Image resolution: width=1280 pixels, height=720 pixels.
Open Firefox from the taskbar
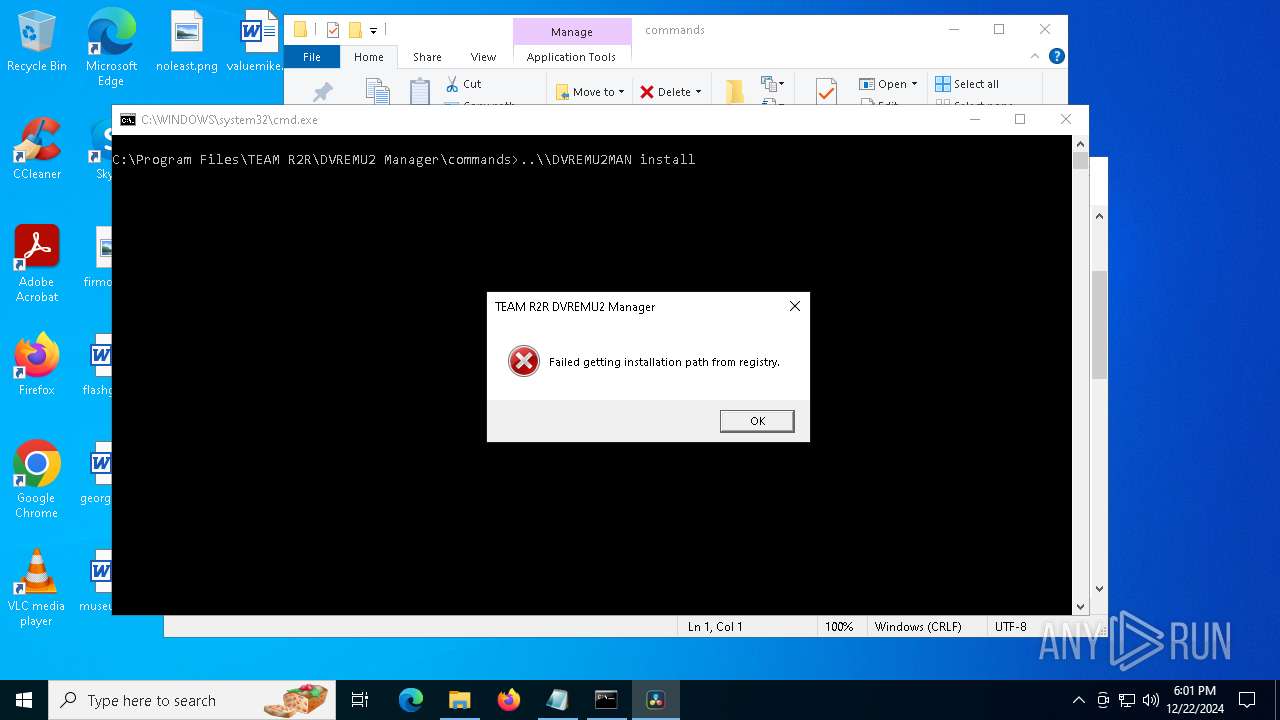tap(508, 700)
